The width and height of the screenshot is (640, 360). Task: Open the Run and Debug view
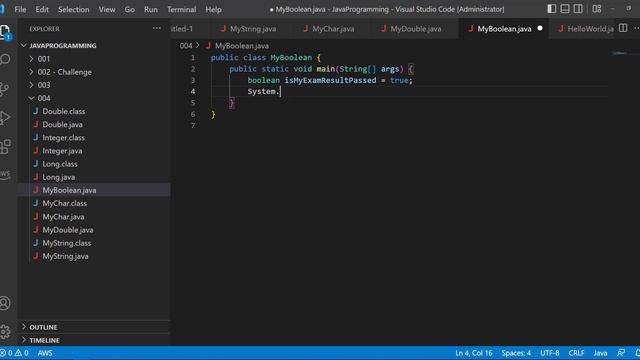5,118
